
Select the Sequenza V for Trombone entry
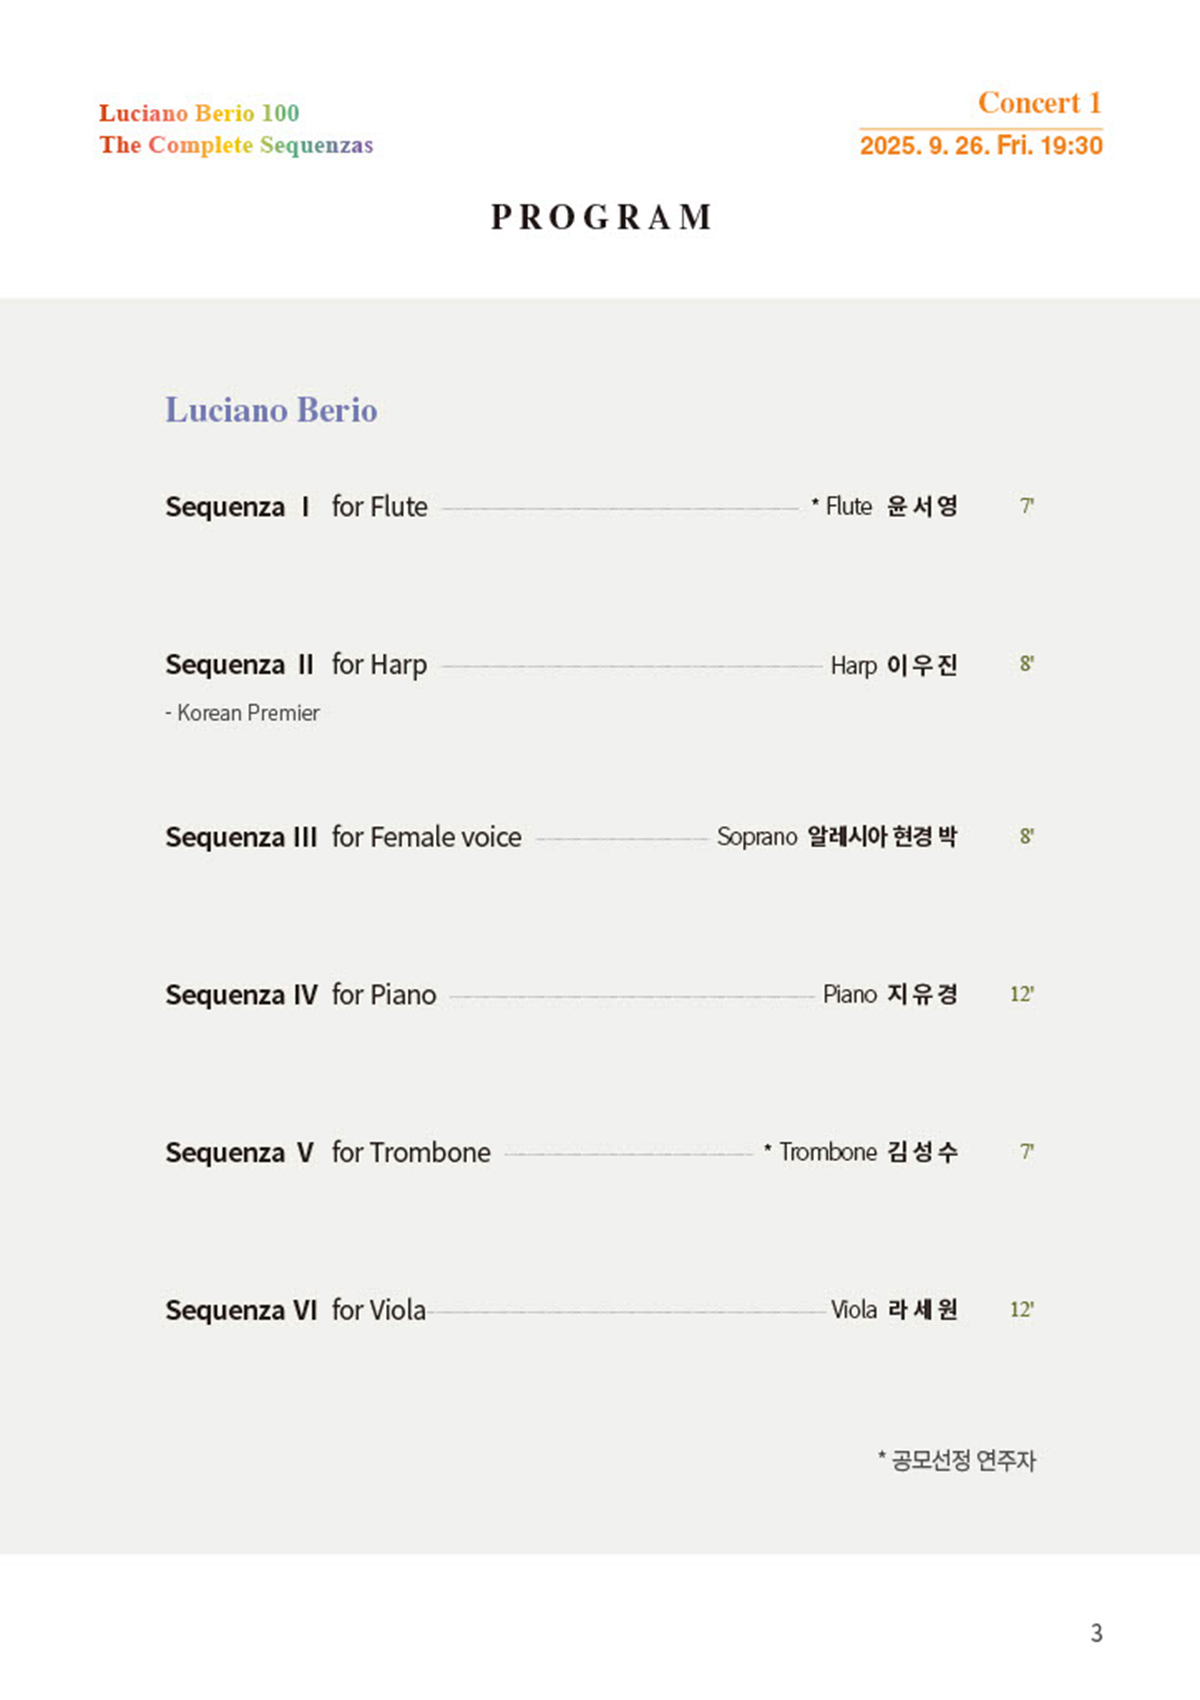tap(327, 1153)
